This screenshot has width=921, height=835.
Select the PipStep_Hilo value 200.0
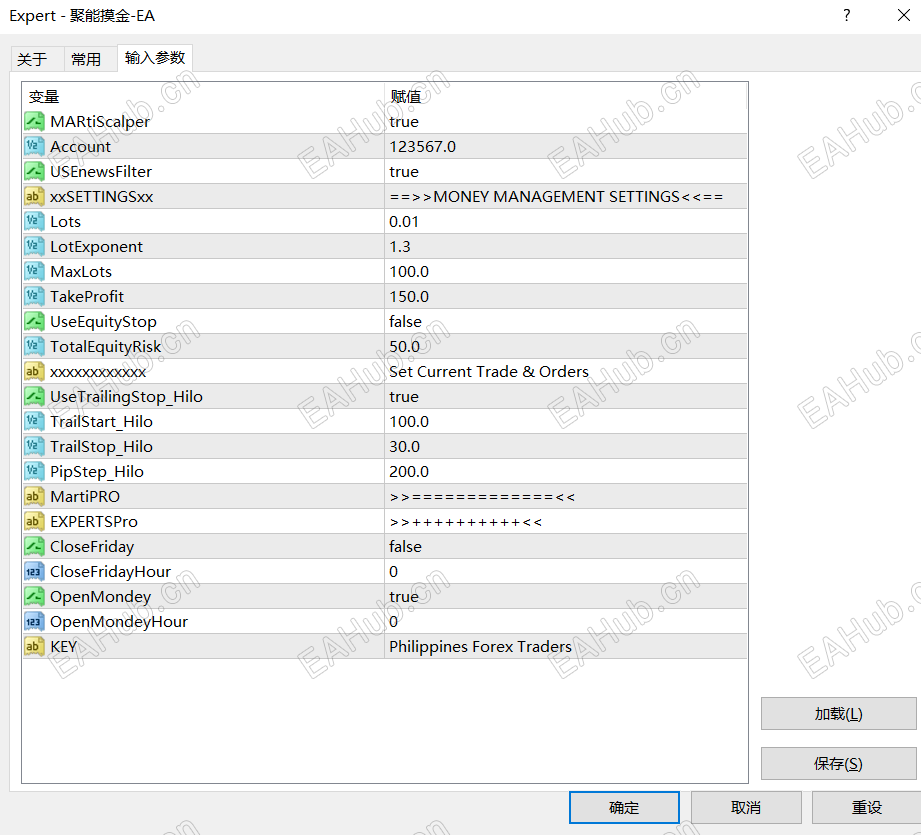click(409, 472)
